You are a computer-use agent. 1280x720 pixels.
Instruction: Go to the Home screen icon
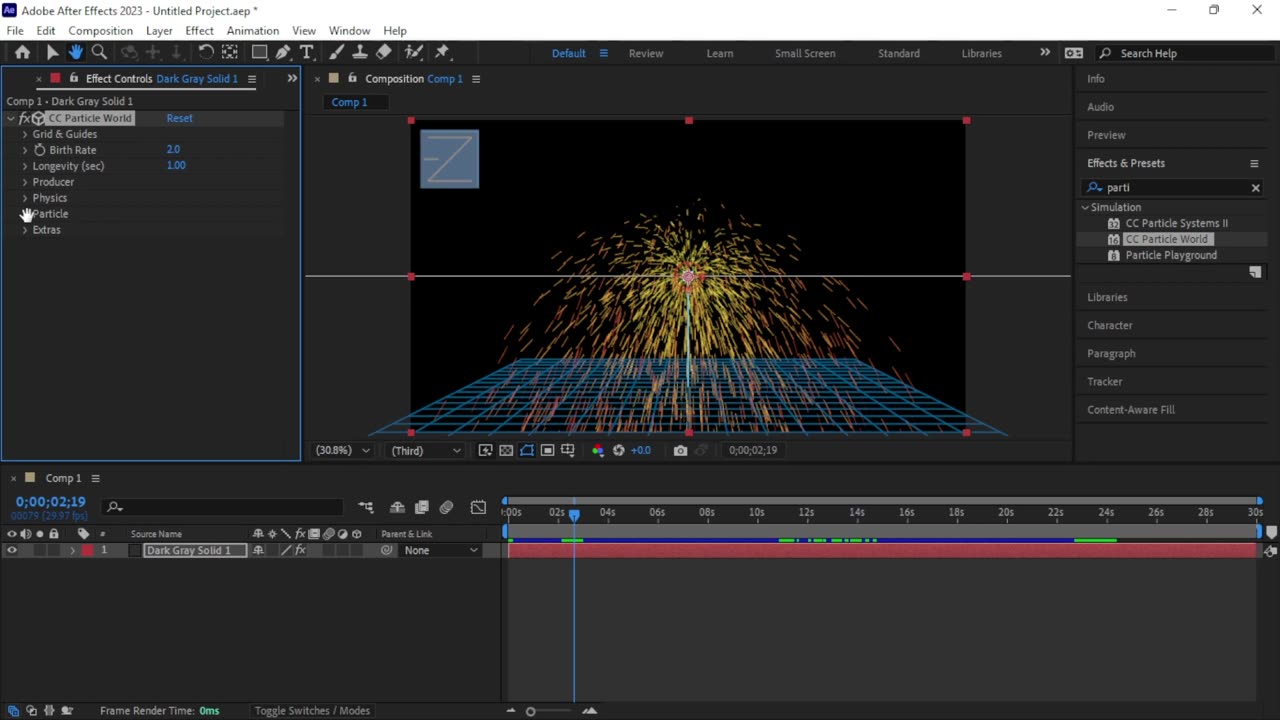(x=22, y=53)
